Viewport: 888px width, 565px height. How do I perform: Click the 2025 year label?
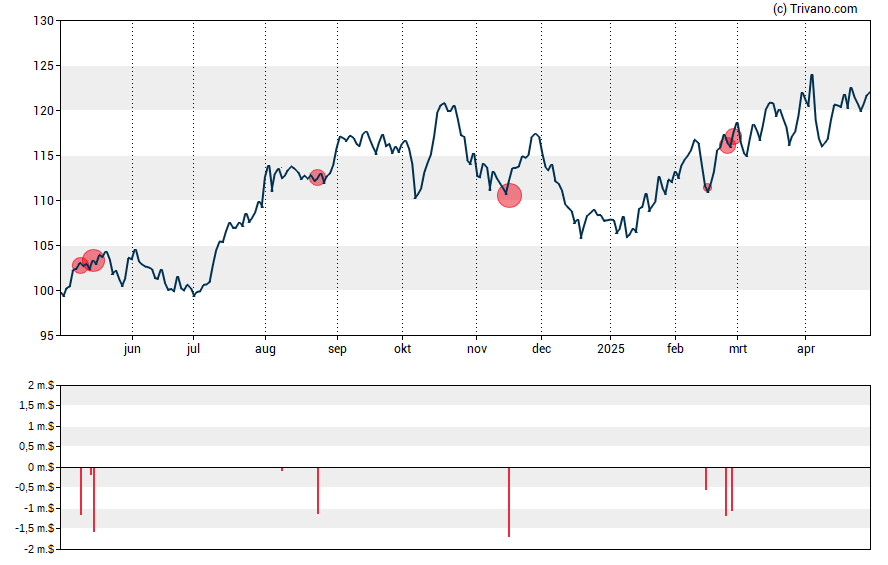(610, 349)
